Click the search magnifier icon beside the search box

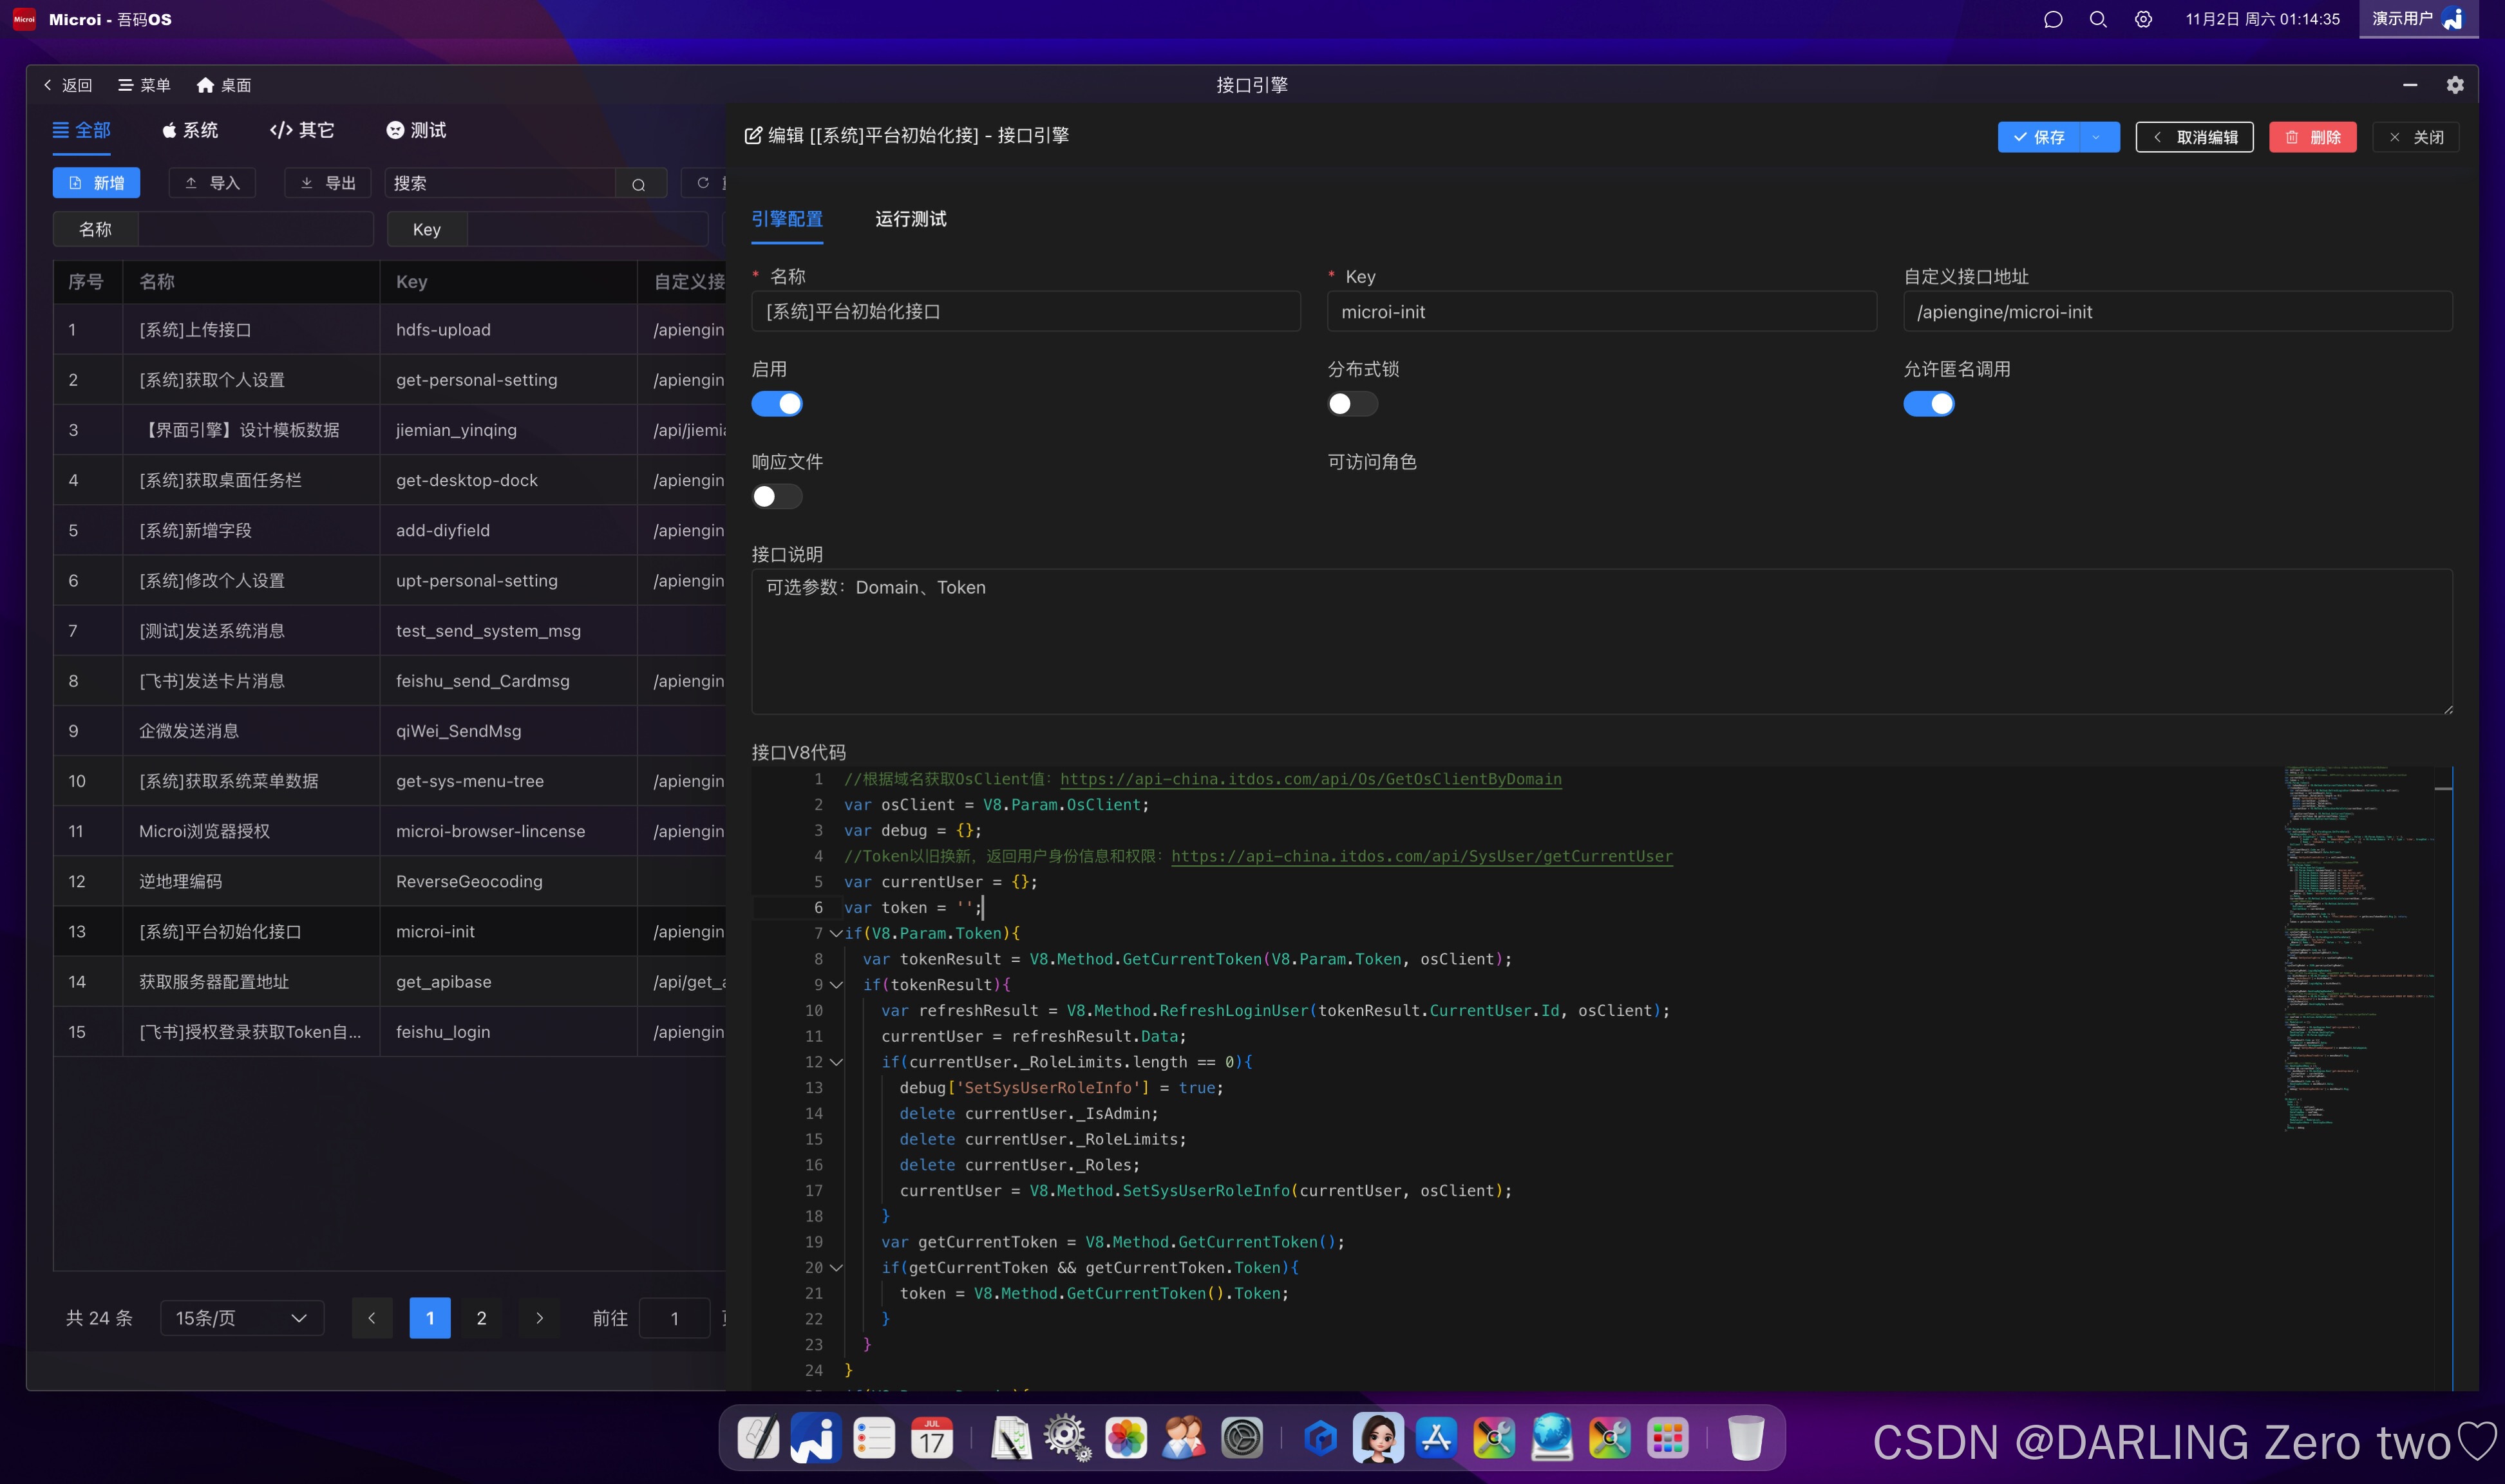pos(638,184)
